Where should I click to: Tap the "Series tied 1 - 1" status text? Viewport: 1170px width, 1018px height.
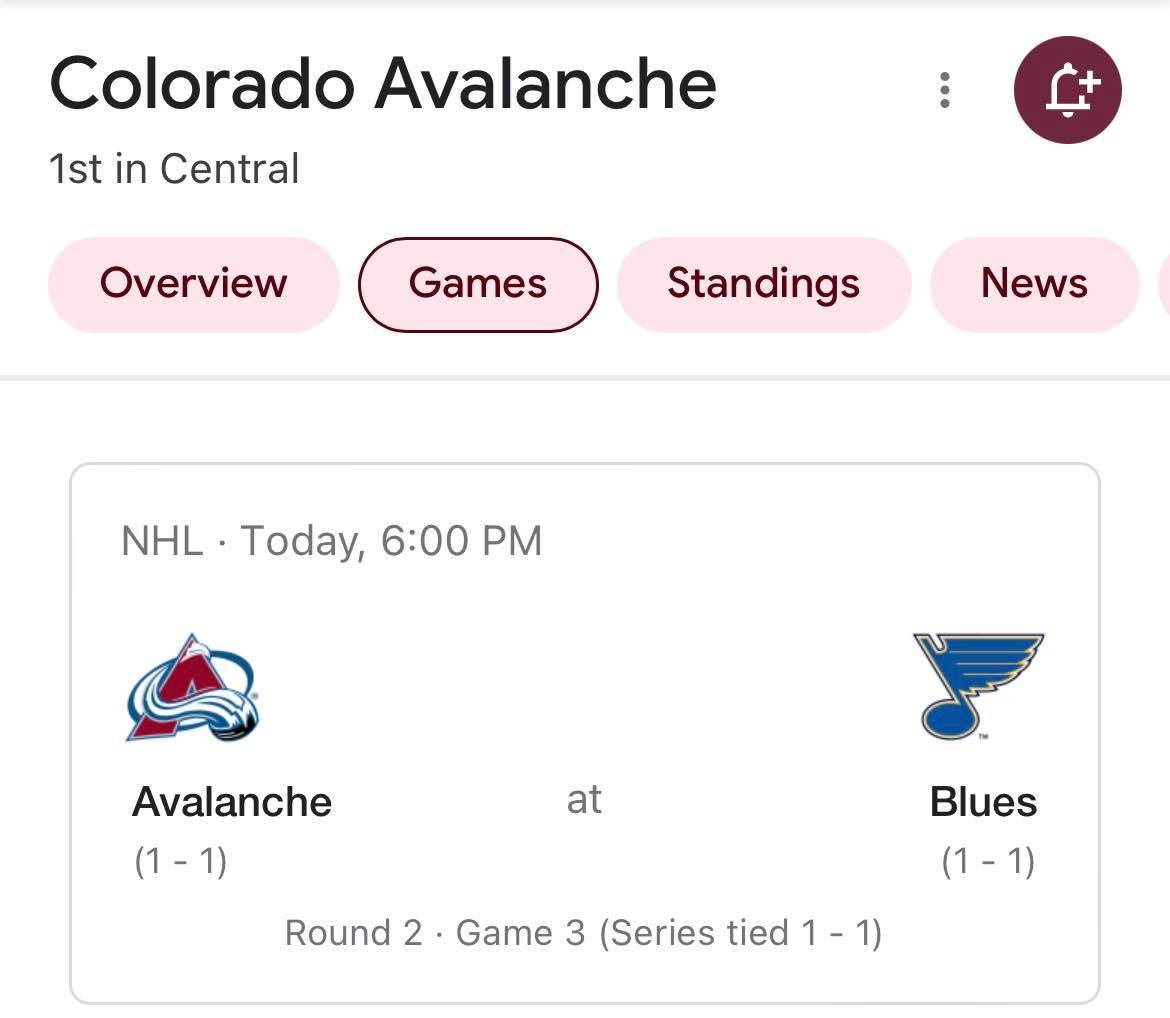coord(741,933)
